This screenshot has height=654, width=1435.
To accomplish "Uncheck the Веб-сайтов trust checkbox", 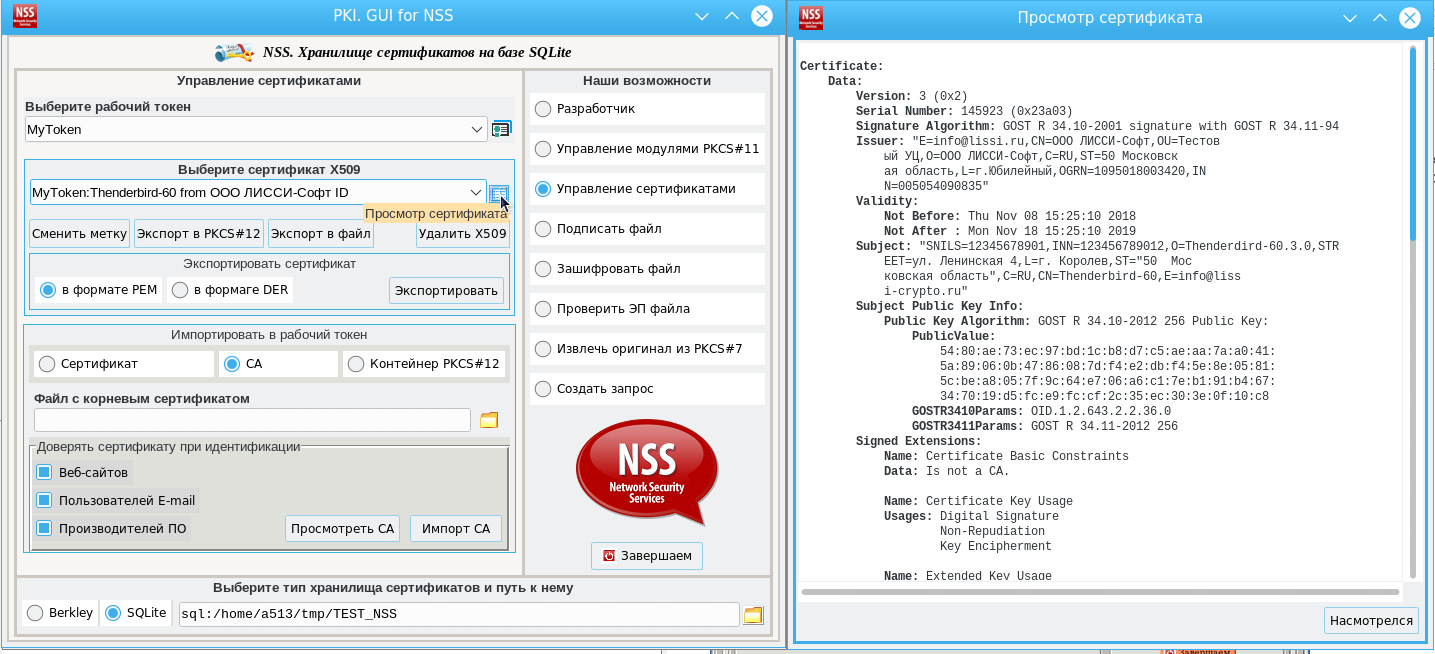I will (x=44, y=473).
